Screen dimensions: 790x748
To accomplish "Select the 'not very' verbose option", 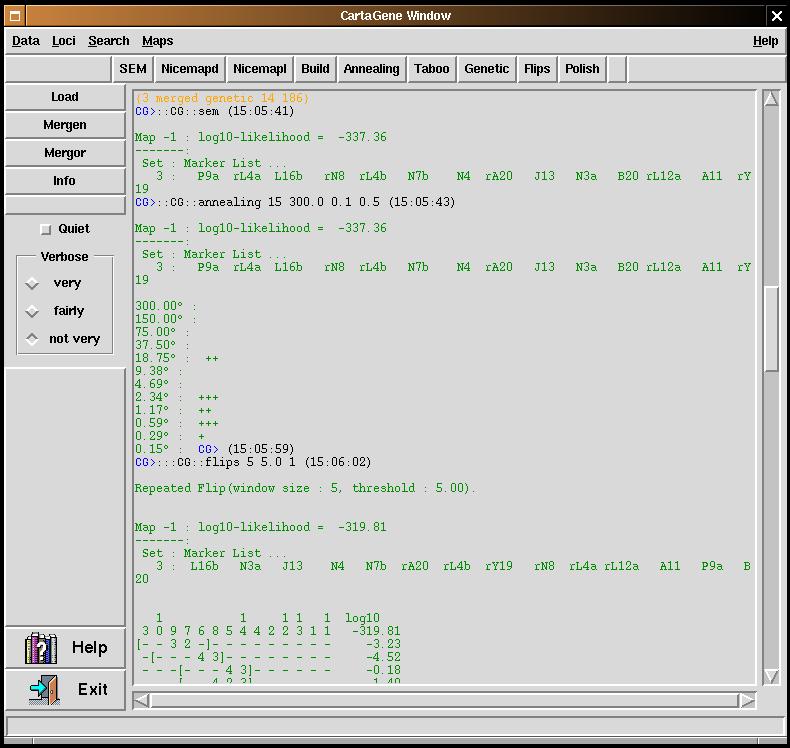I will pos(32,339).
